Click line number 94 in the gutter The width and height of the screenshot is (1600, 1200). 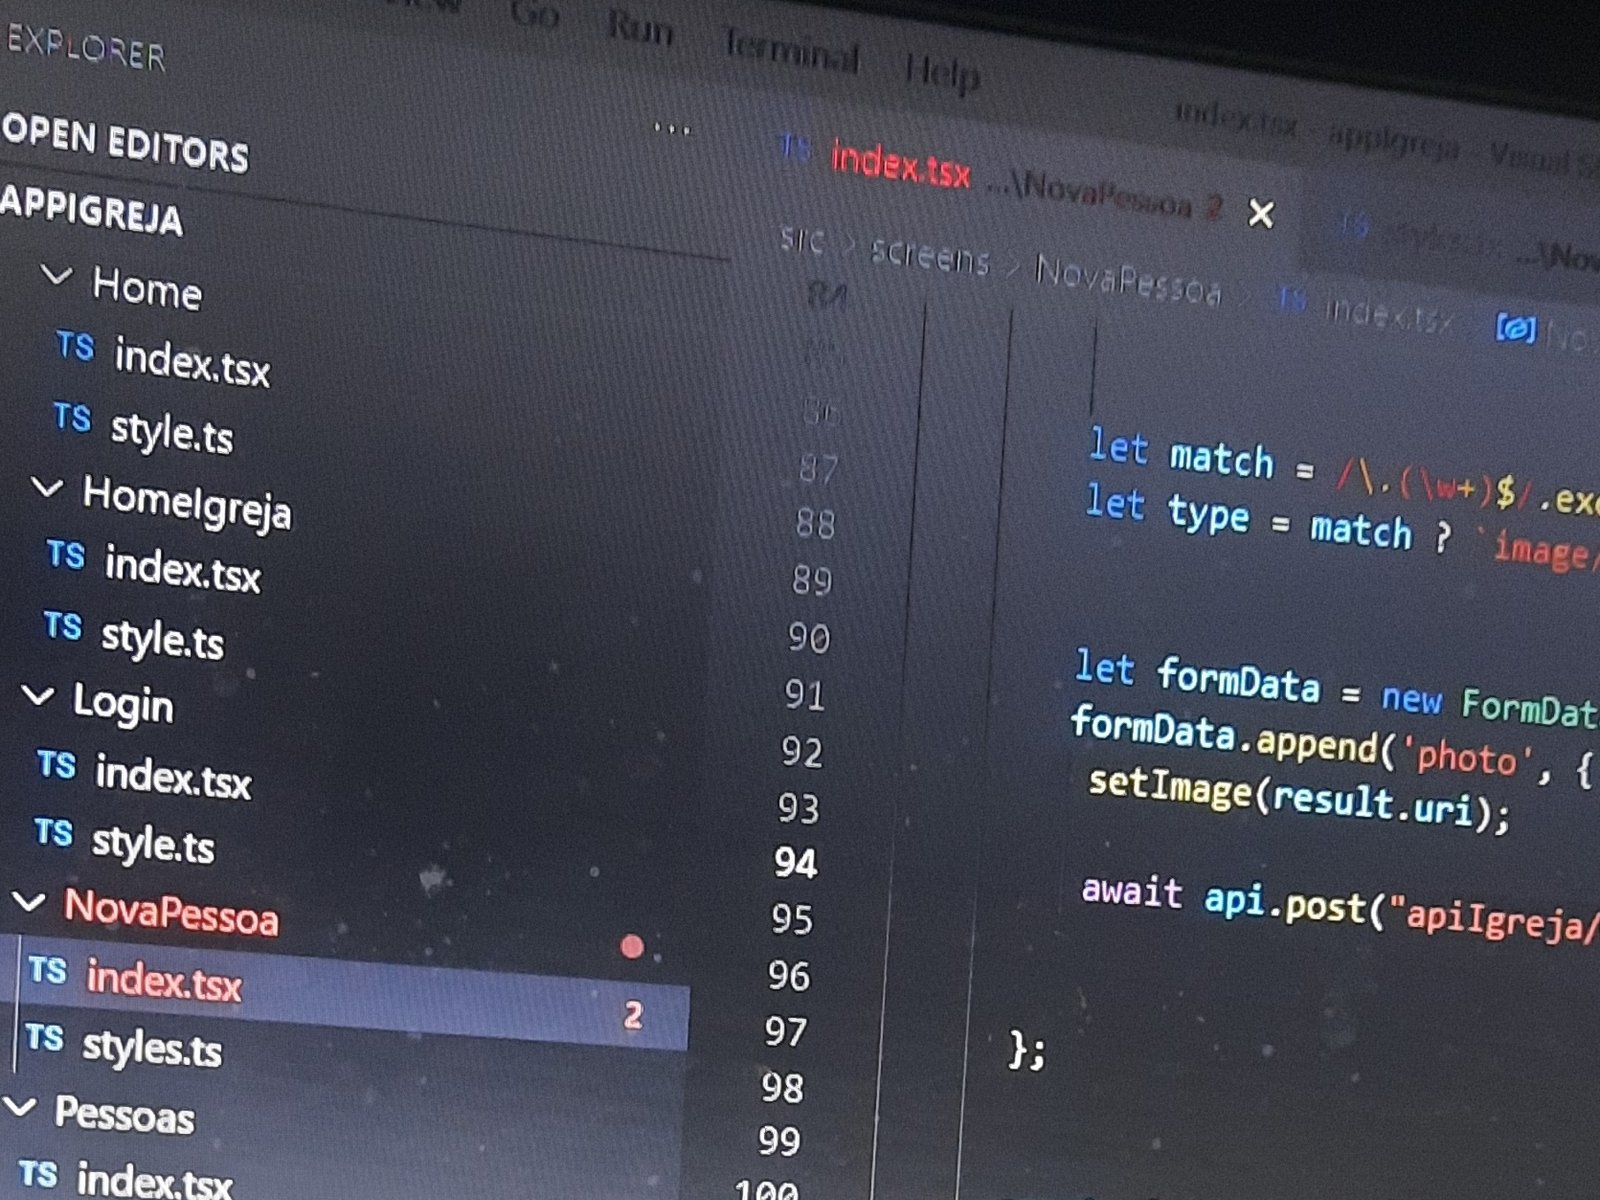(796, 863)
